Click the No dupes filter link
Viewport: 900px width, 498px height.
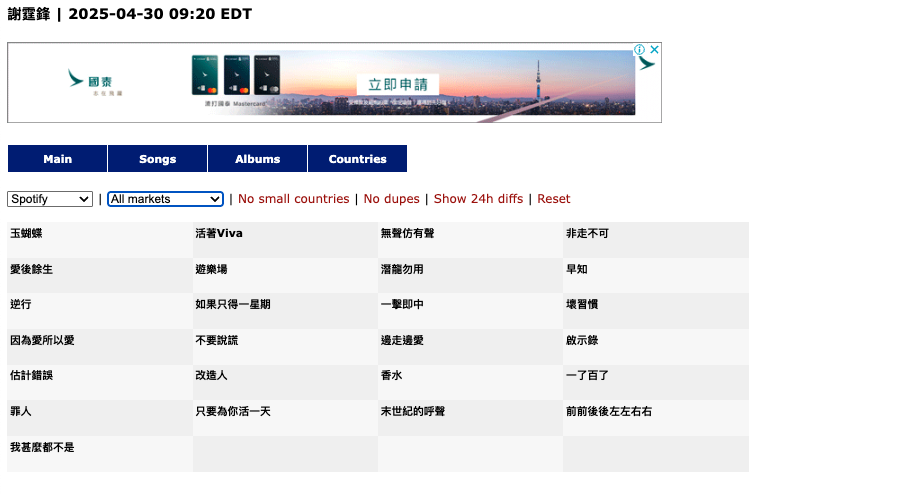391,199
